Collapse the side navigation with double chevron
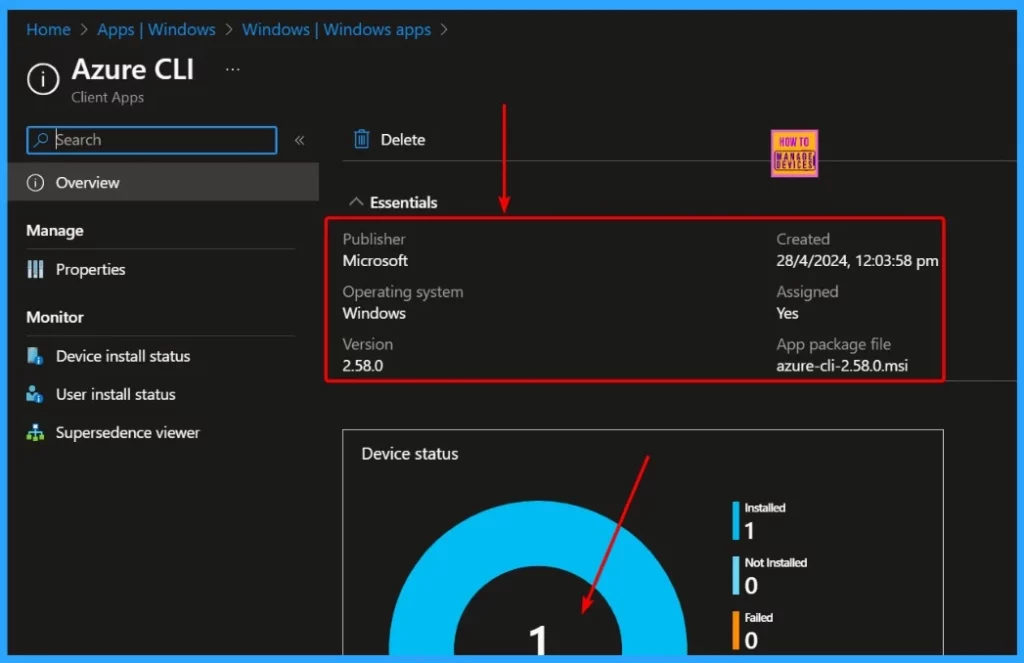 pos(300,140)
